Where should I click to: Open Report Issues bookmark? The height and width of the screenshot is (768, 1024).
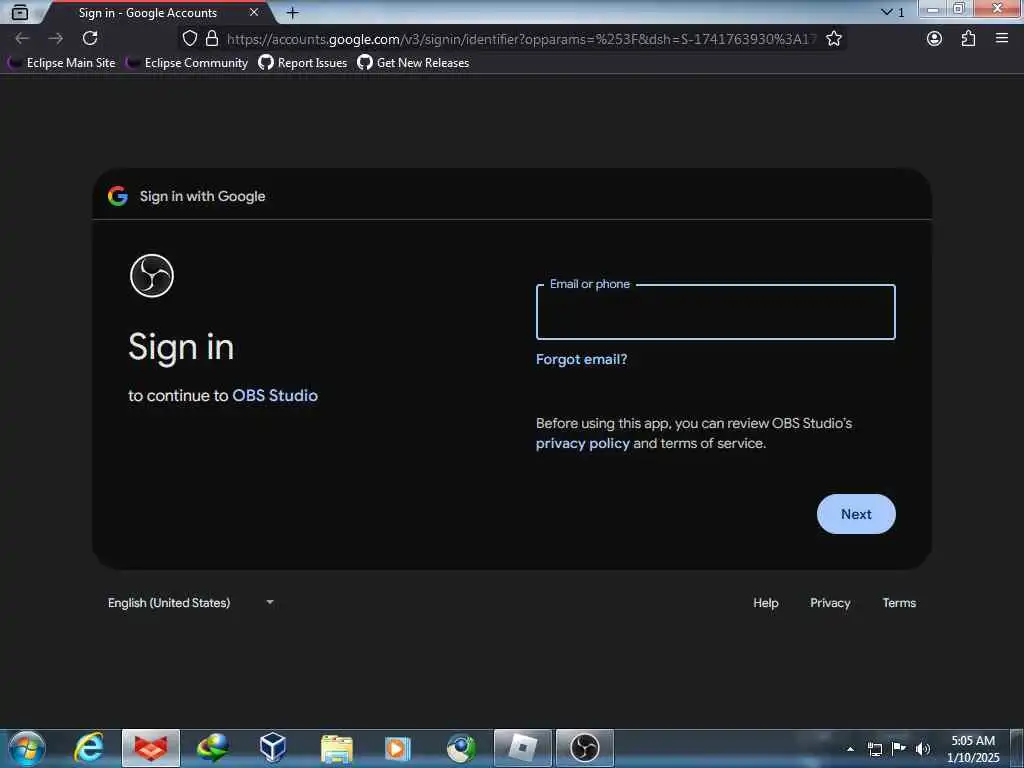point(303,63)
